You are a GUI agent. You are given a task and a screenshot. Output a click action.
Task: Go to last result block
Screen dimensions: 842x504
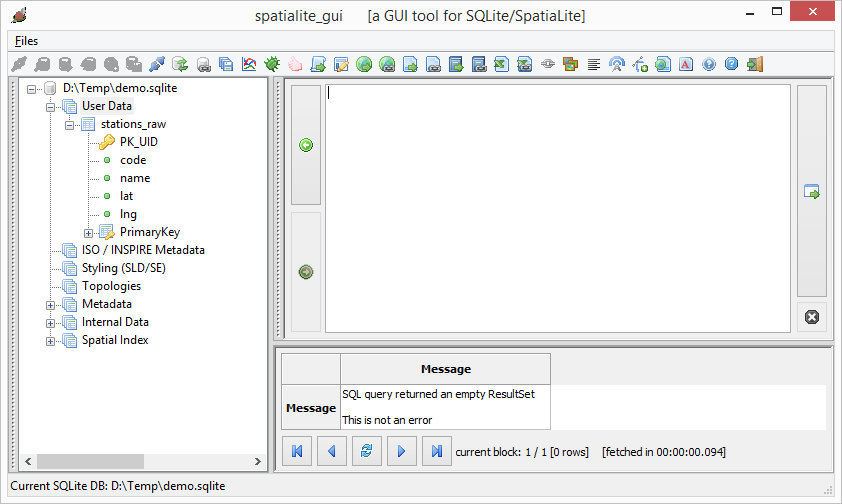[x=437, y=451]
